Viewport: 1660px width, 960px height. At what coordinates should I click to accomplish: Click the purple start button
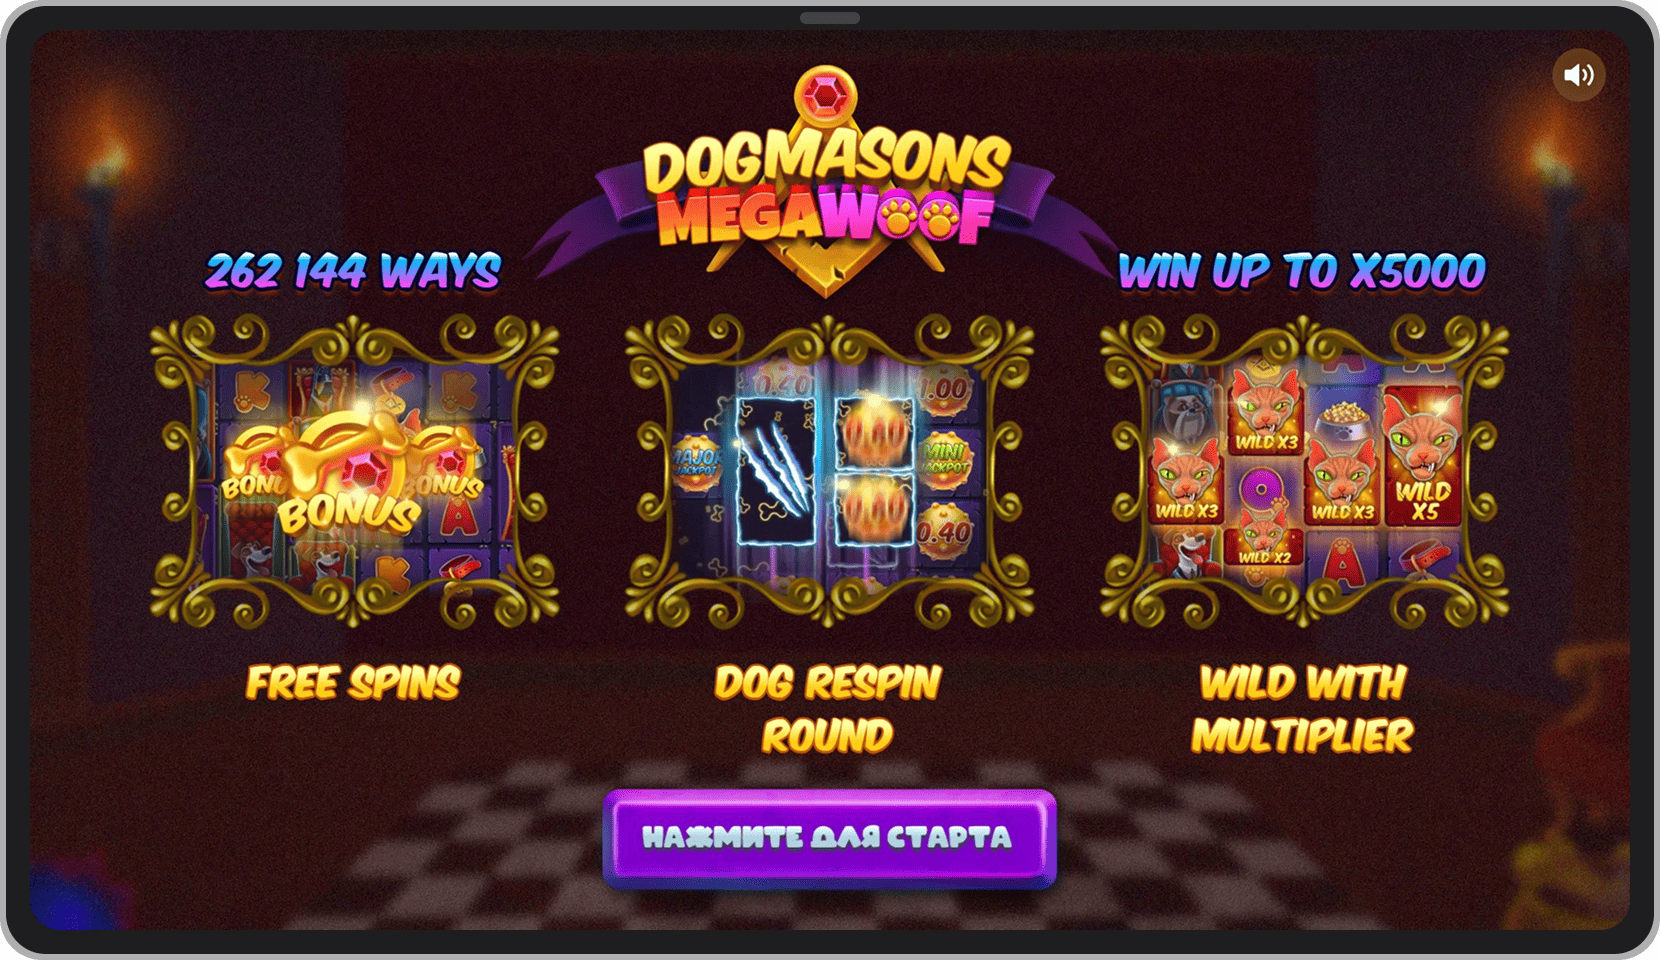pyautogui.click(x=830, y=838)
